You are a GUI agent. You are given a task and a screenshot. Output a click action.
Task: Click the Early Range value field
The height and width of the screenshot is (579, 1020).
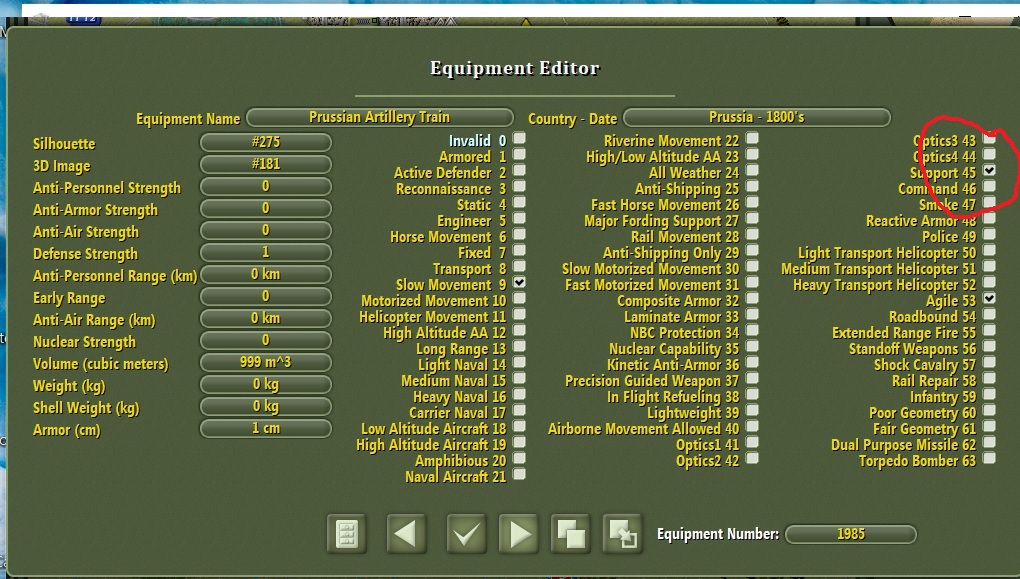pyautogui.click(x=265, y=297)
